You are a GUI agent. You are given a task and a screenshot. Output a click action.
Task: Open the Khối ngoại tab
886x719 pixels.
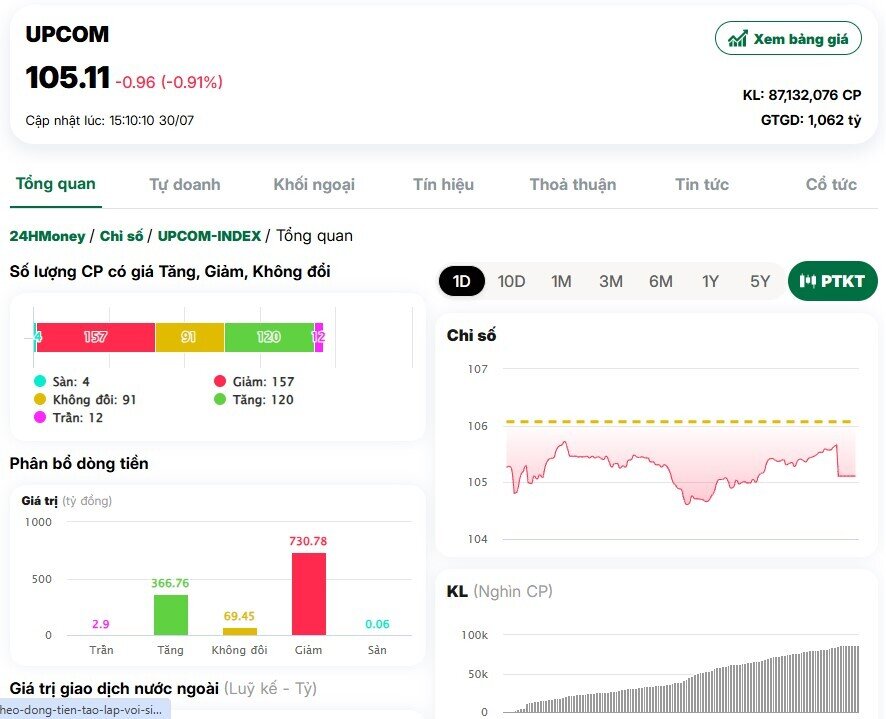314,185
